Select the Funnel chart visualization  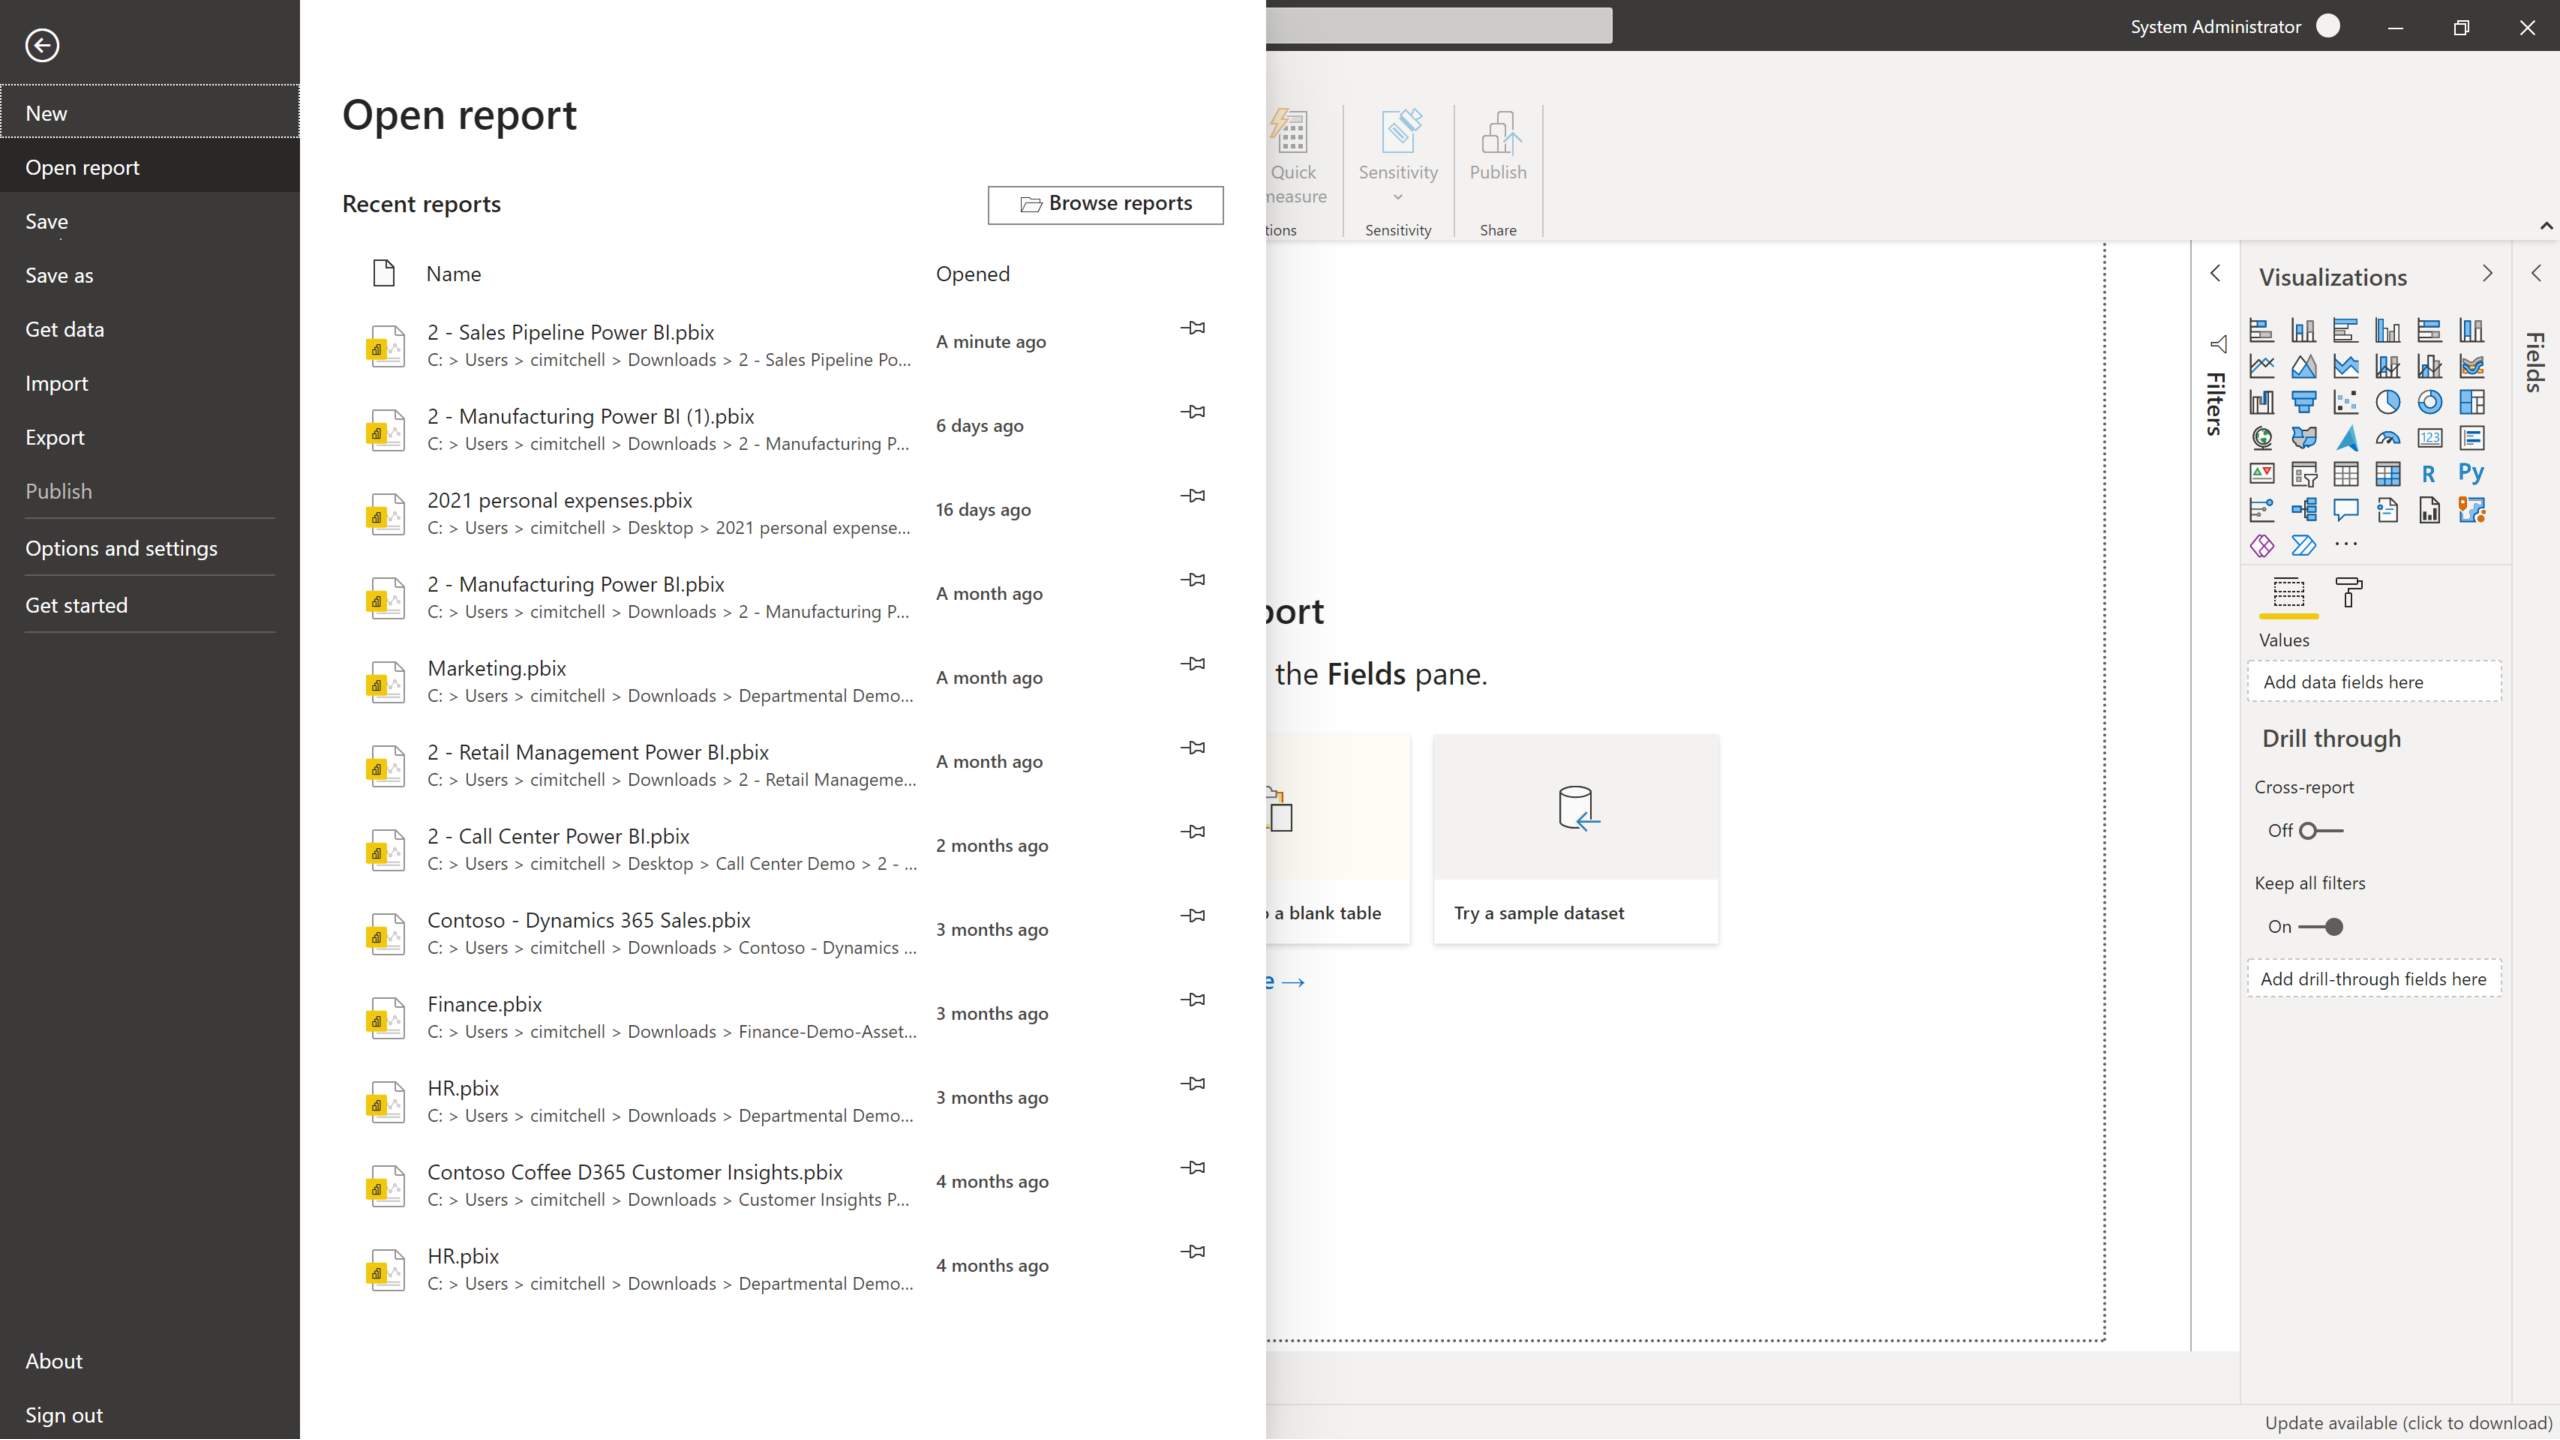coord(2306,402)
